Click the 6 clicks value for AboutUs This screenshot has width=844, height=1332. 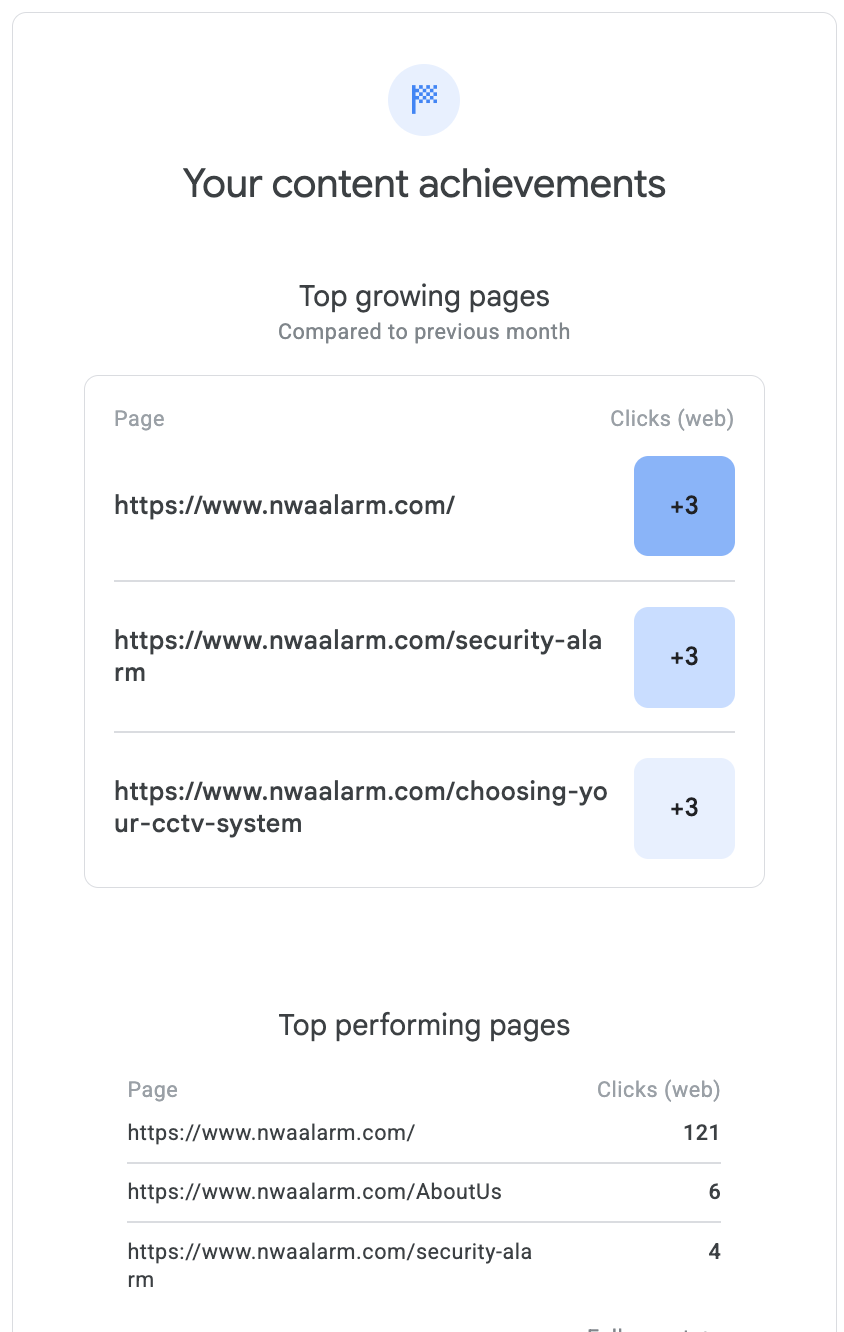(714, 1192)
